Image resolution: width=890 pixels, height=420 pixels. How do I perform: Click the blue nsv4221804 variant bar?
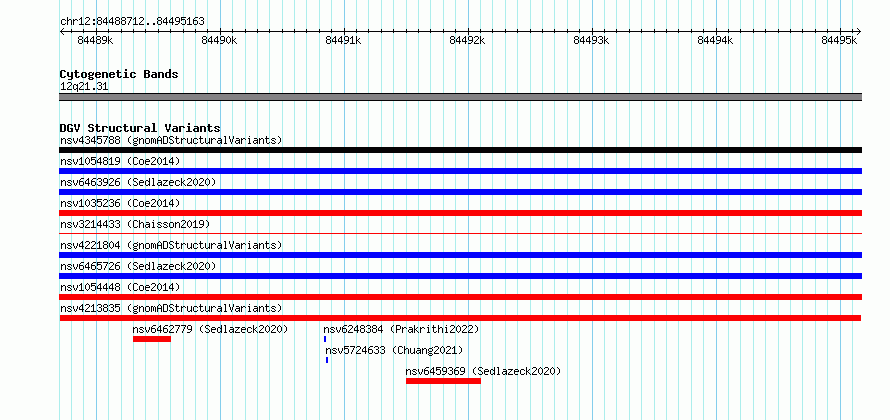point(460,255)
